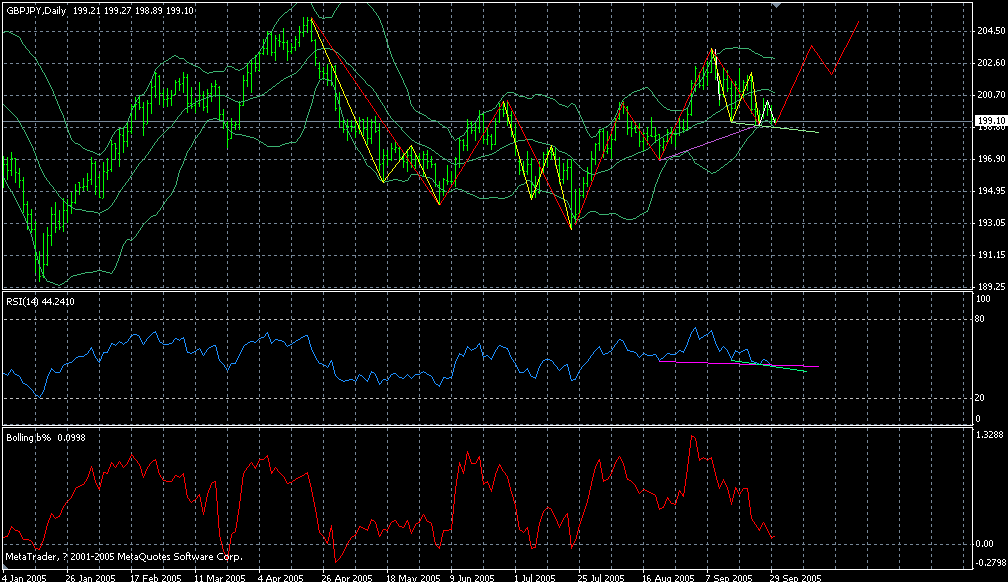Click the 29 Sep 2005 date label
The height and width of the screenshot is (582, 1008).
click(x=796, y=577)
